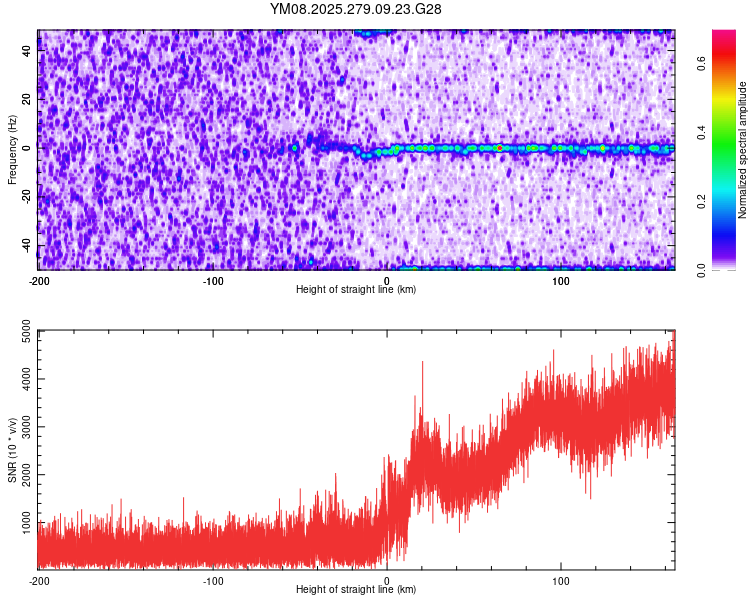750x600 pixels.
Task: Click the -40 tick on the frequency axis
Action: coord(26,245)
